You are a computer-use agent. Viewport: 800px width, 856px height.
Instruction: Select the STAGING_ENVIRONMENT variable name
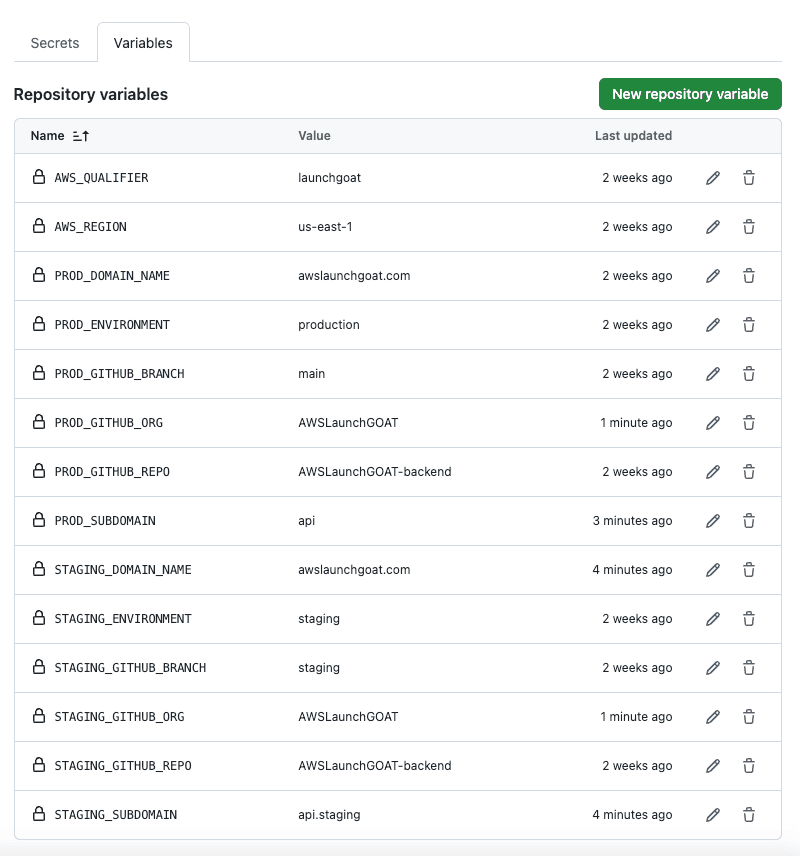[x=123, y=619]
